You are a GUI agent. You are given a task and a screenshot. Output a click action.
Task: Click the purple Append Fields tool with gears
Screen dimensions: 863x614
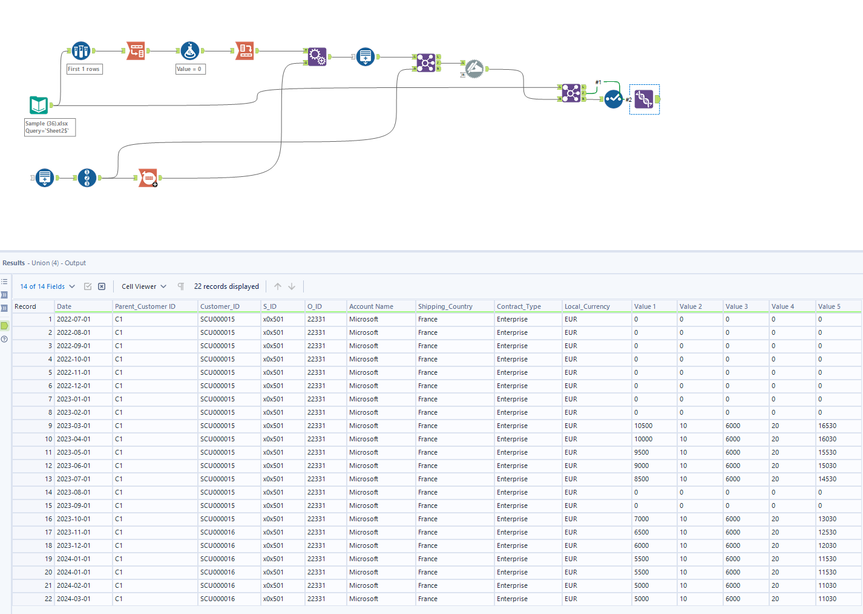(x=316, y=56)
